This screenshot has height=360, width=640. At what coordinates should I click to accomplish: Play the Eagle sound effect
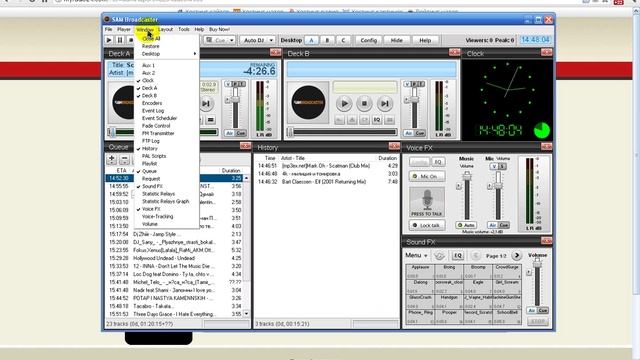coord(478,286)
